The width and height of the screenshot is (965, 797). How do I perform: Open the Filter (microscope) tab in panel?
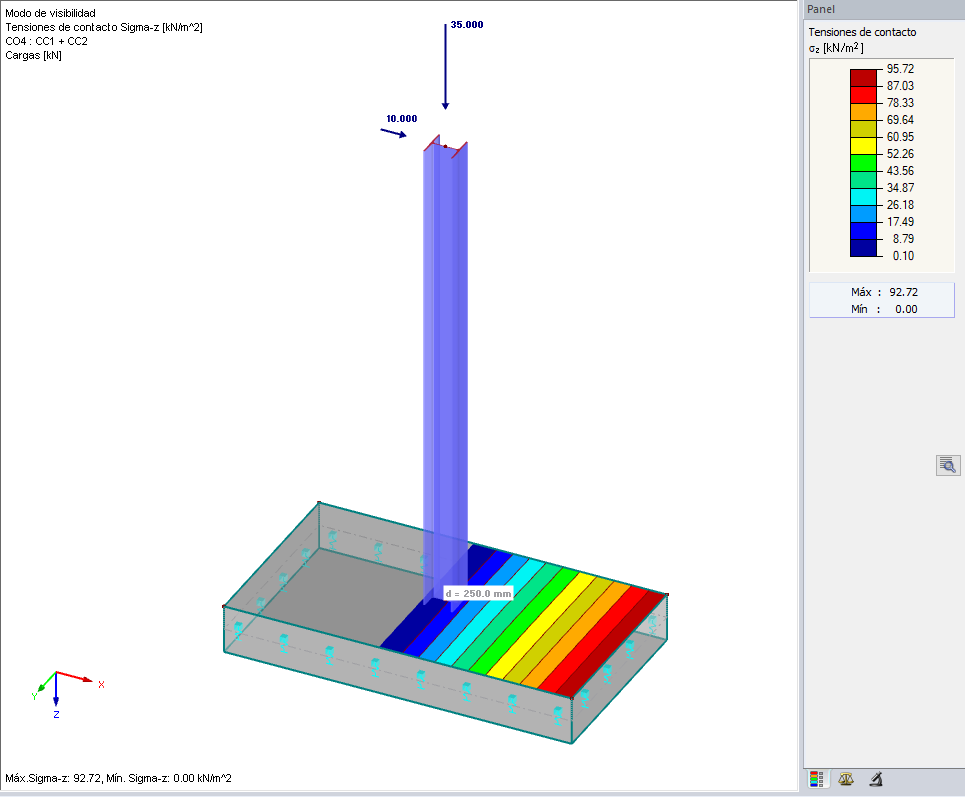[876, 779]
